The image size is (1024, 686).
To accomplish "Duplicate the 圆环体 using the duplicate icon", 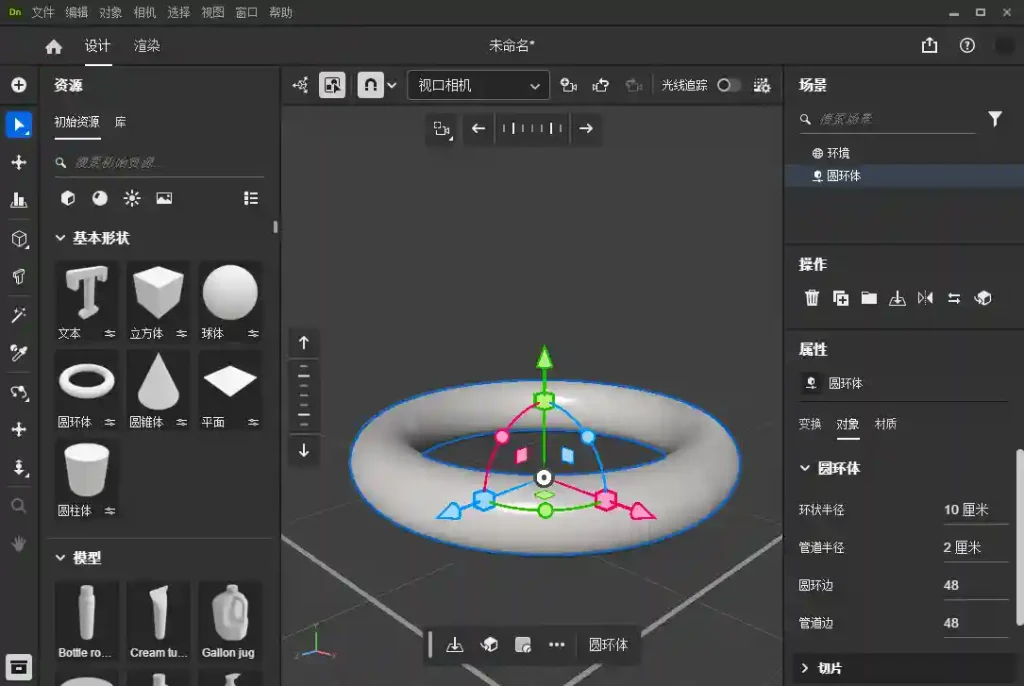I will [x=841, y=297].
